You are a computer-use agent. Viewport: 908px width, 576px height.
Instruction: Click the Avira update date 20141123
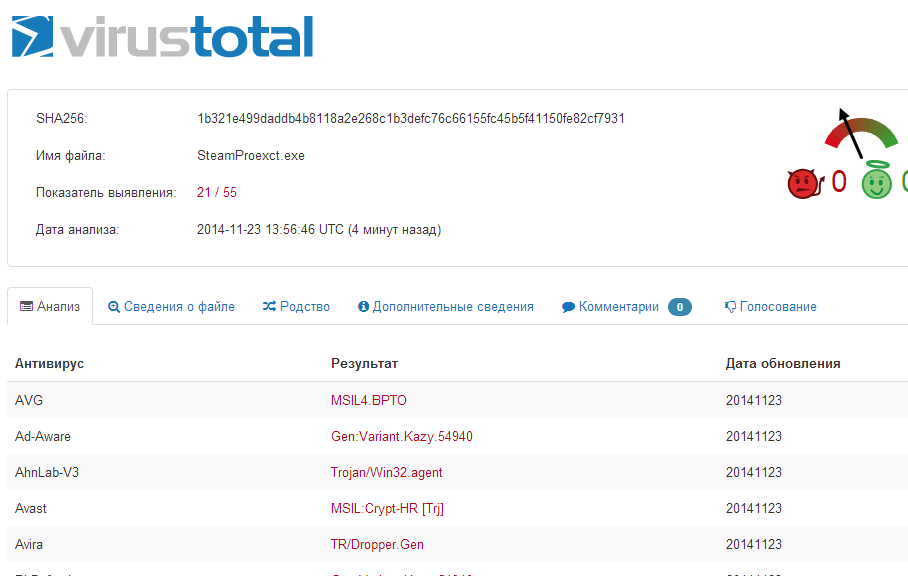click(754, 544)
